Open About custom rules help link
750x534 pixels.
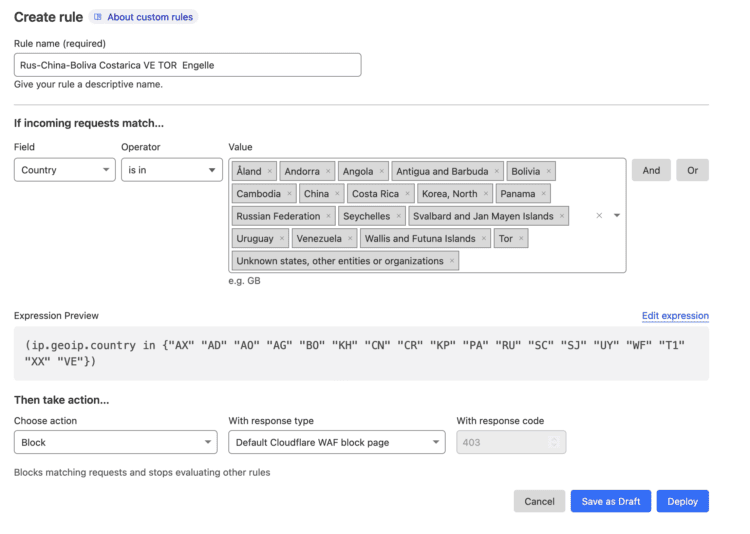(x=143, y=17)
